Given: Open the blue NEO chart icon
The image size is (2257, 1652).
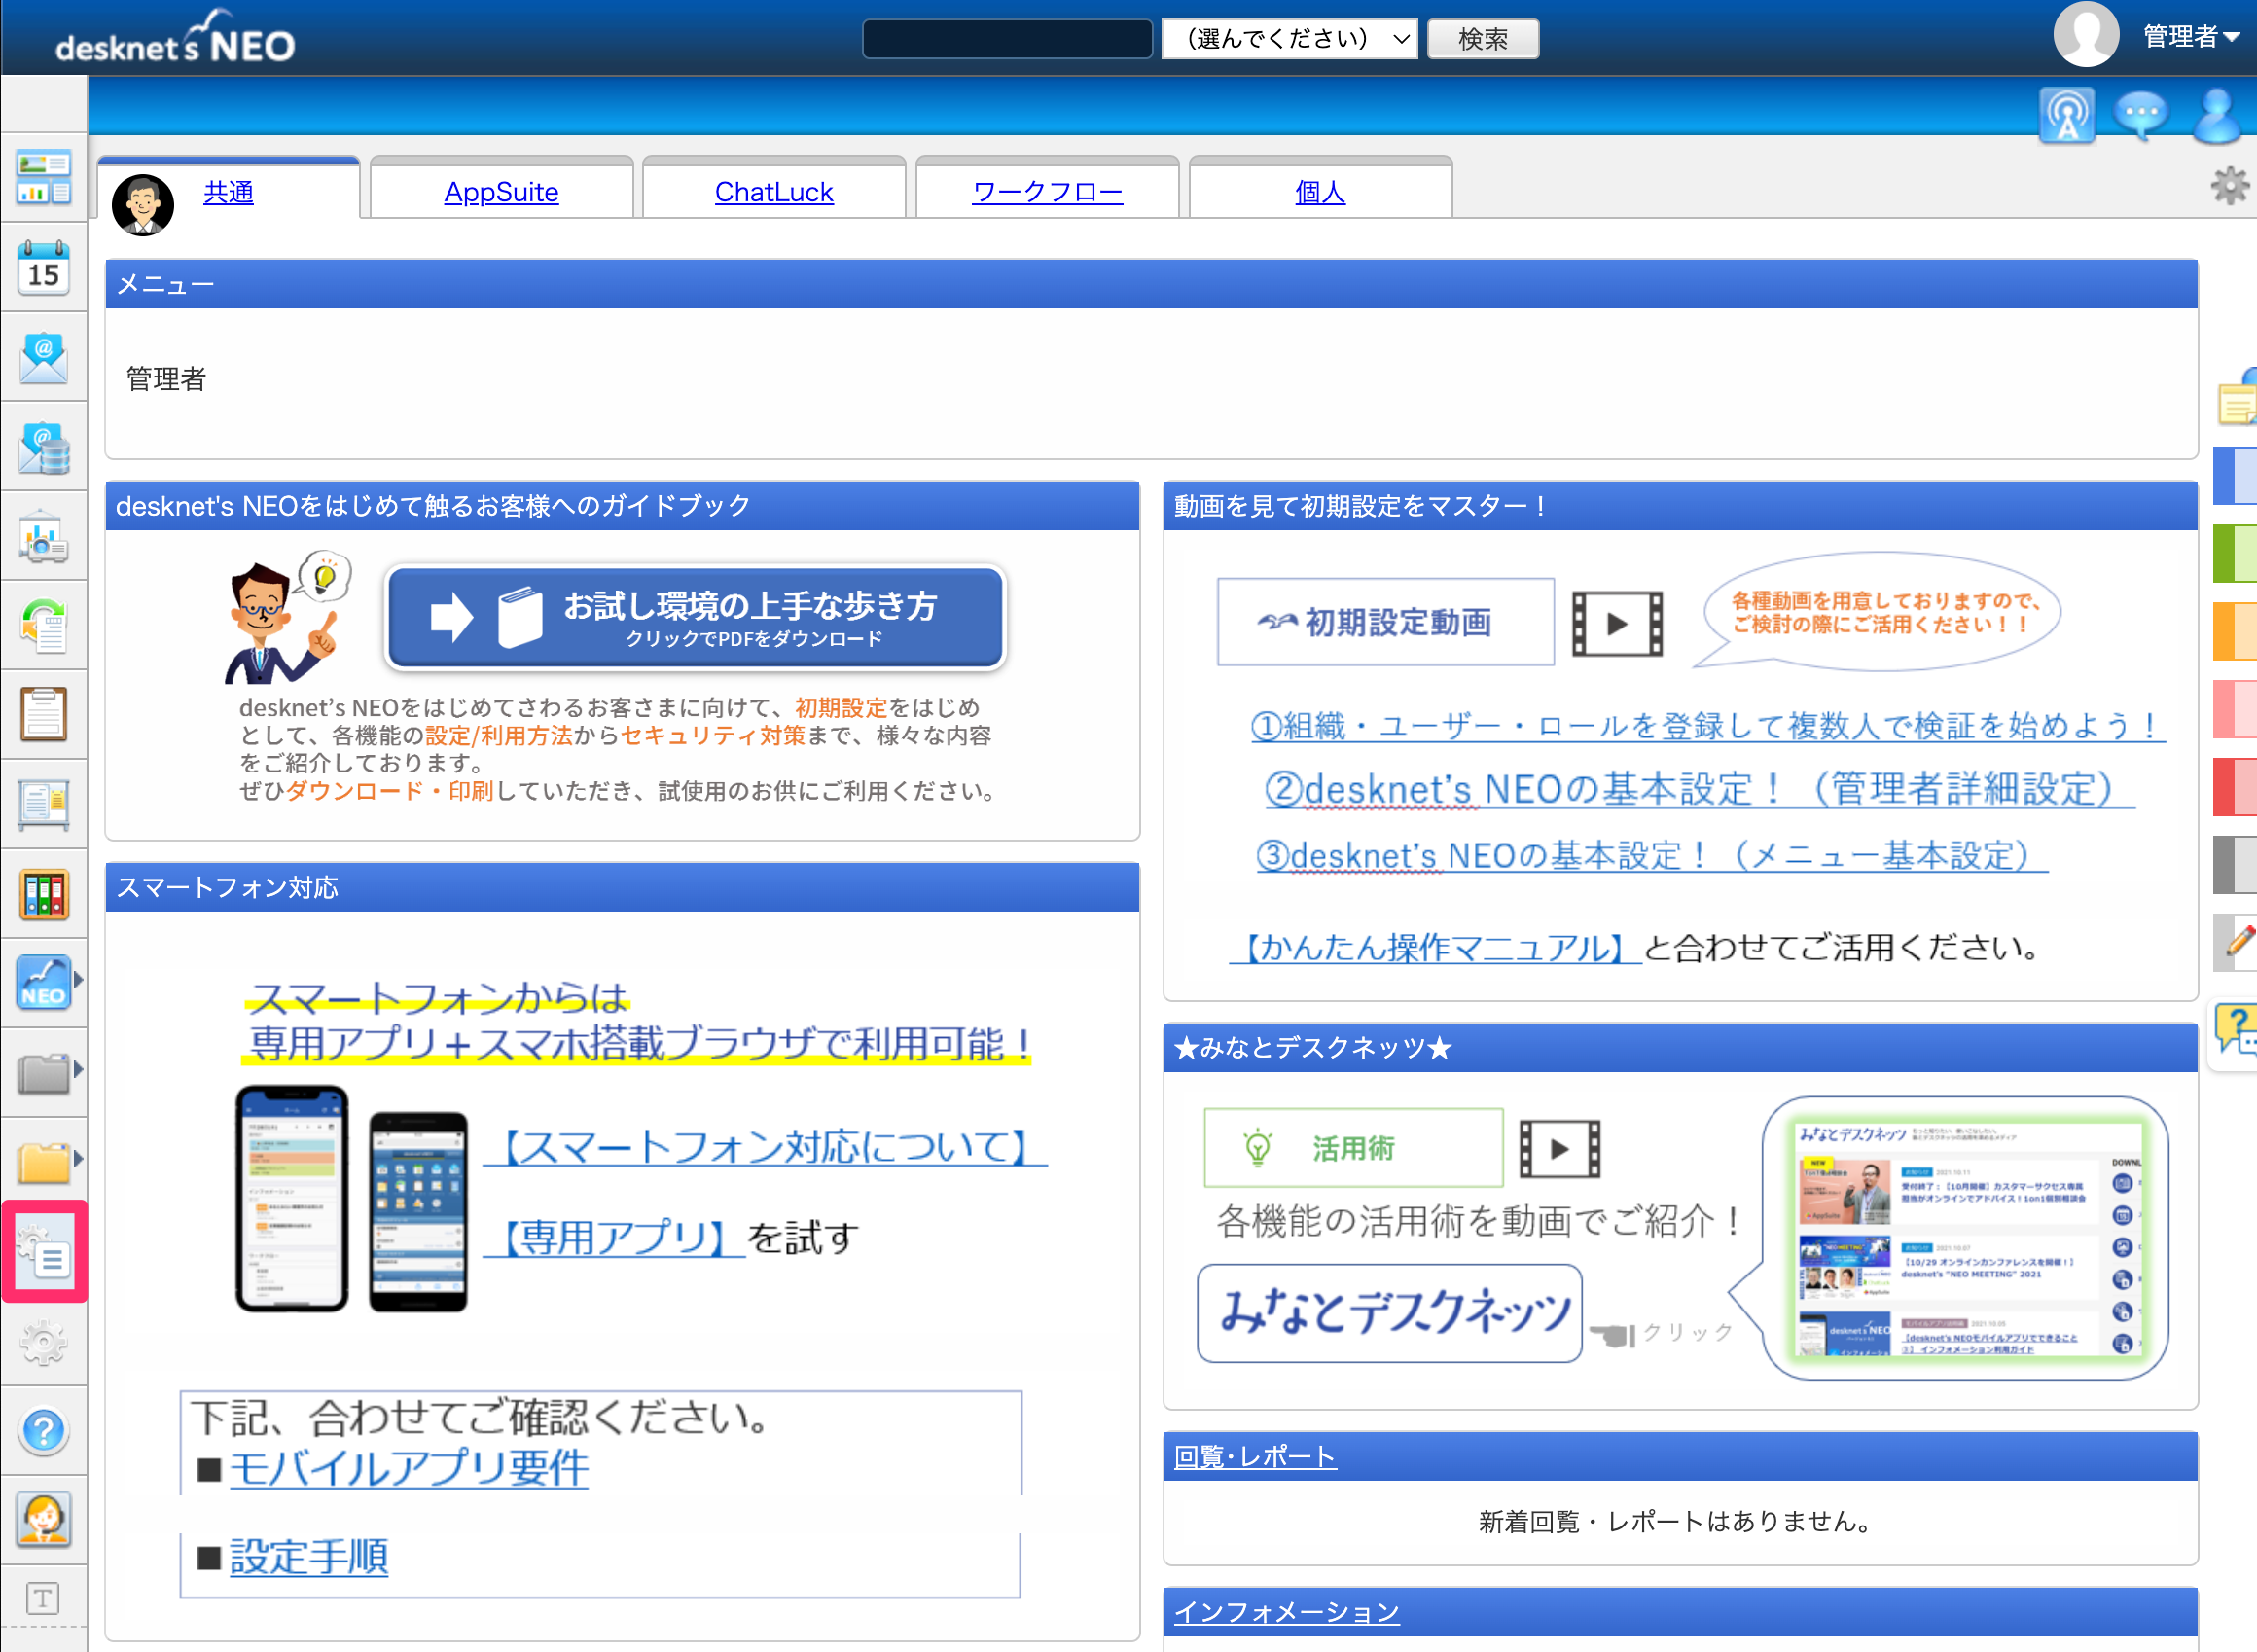Looking at the screenshot, I should coord(44,982).
